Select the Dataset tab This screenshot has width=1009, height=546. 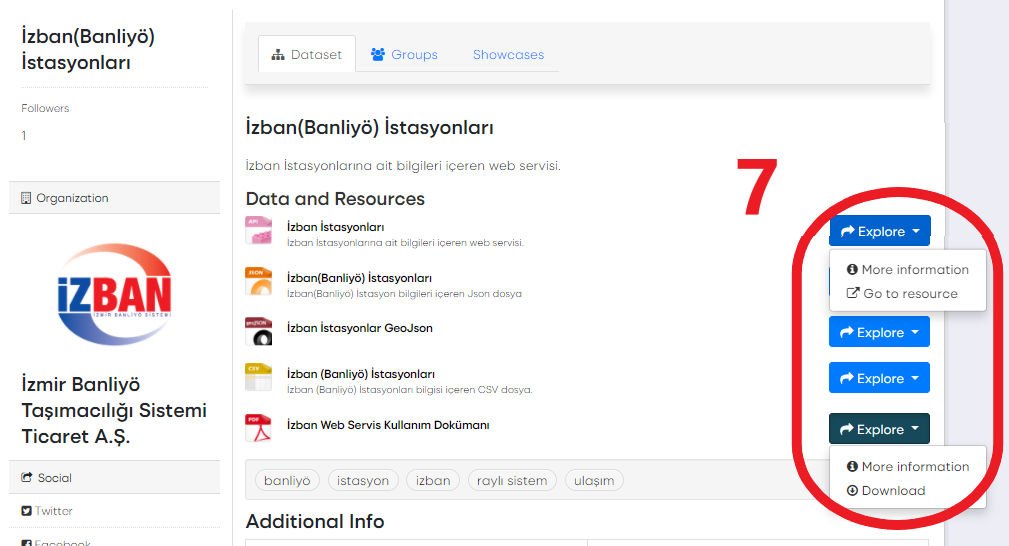point(307,55)
